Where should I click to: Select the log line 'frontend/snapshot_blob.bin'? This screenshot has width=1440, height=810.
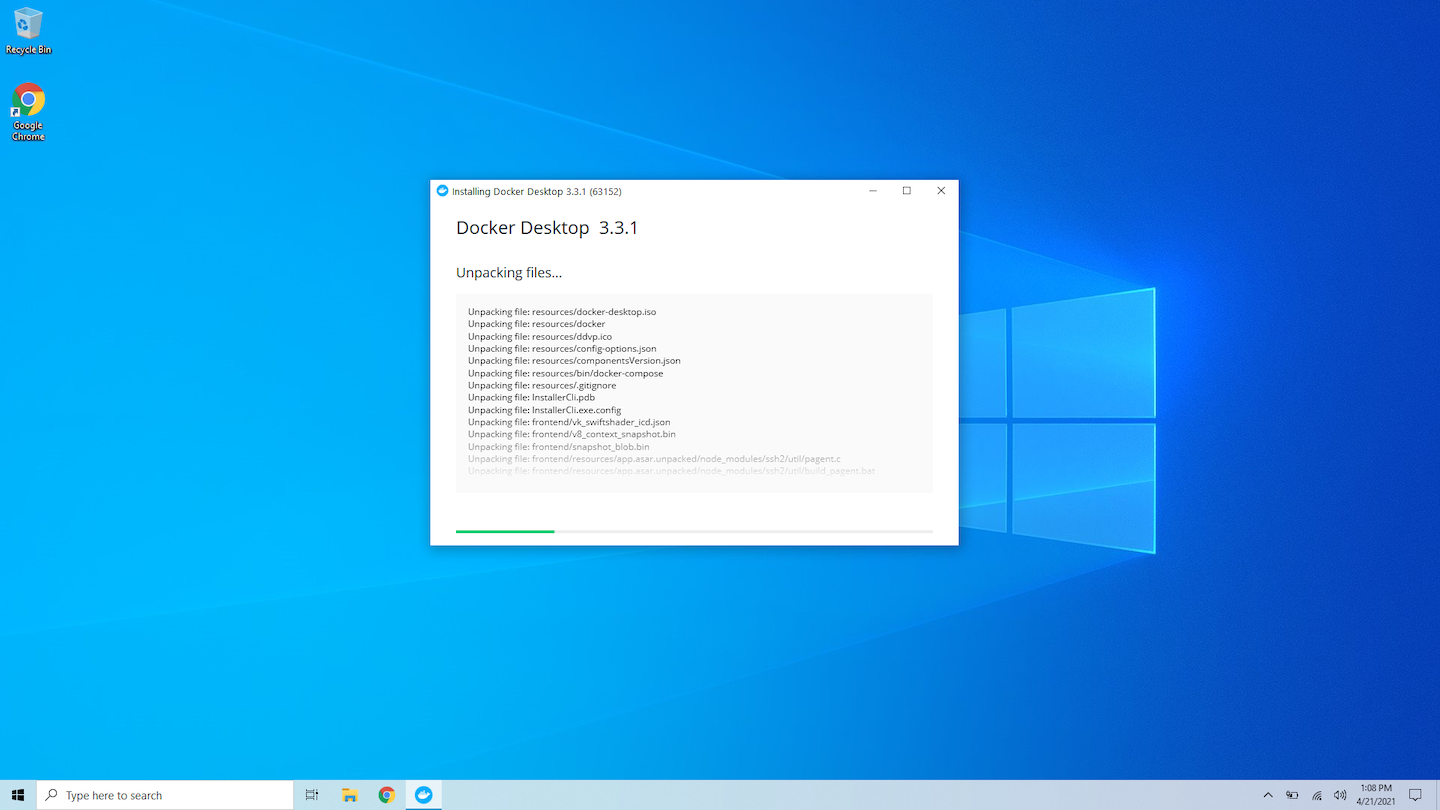coord(559,446)
